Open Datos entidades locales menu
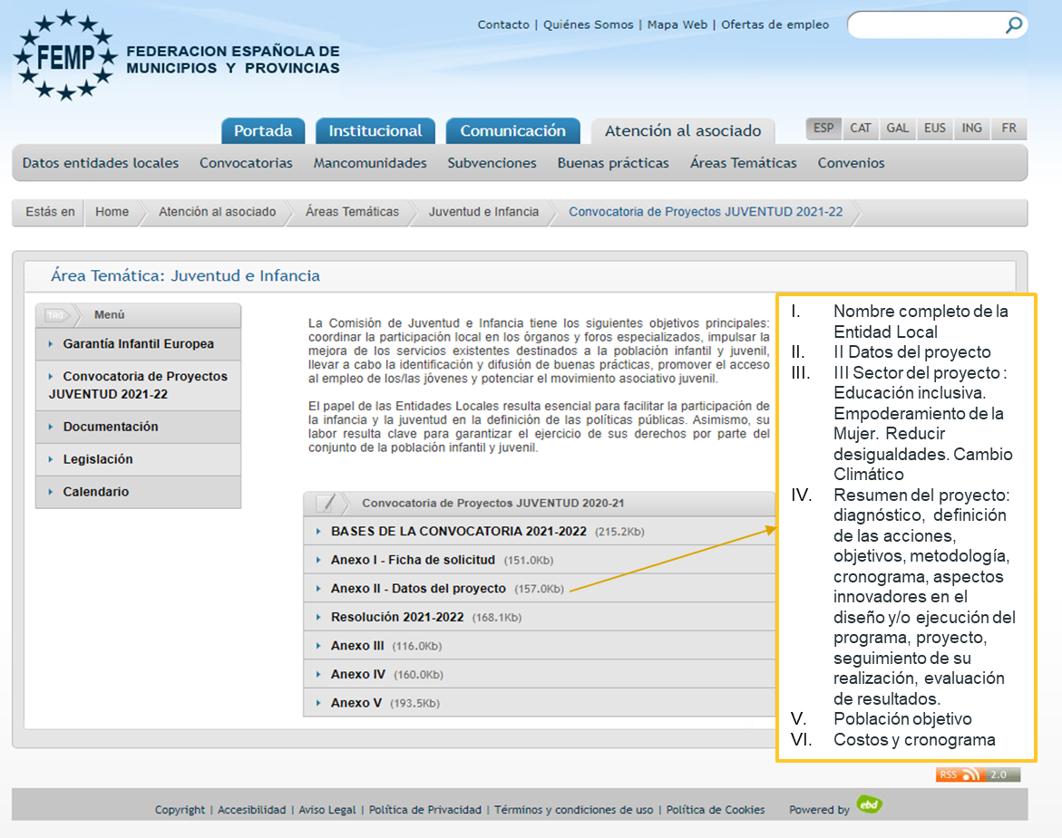The image size is (1062, 838). (x=100, y=163)
